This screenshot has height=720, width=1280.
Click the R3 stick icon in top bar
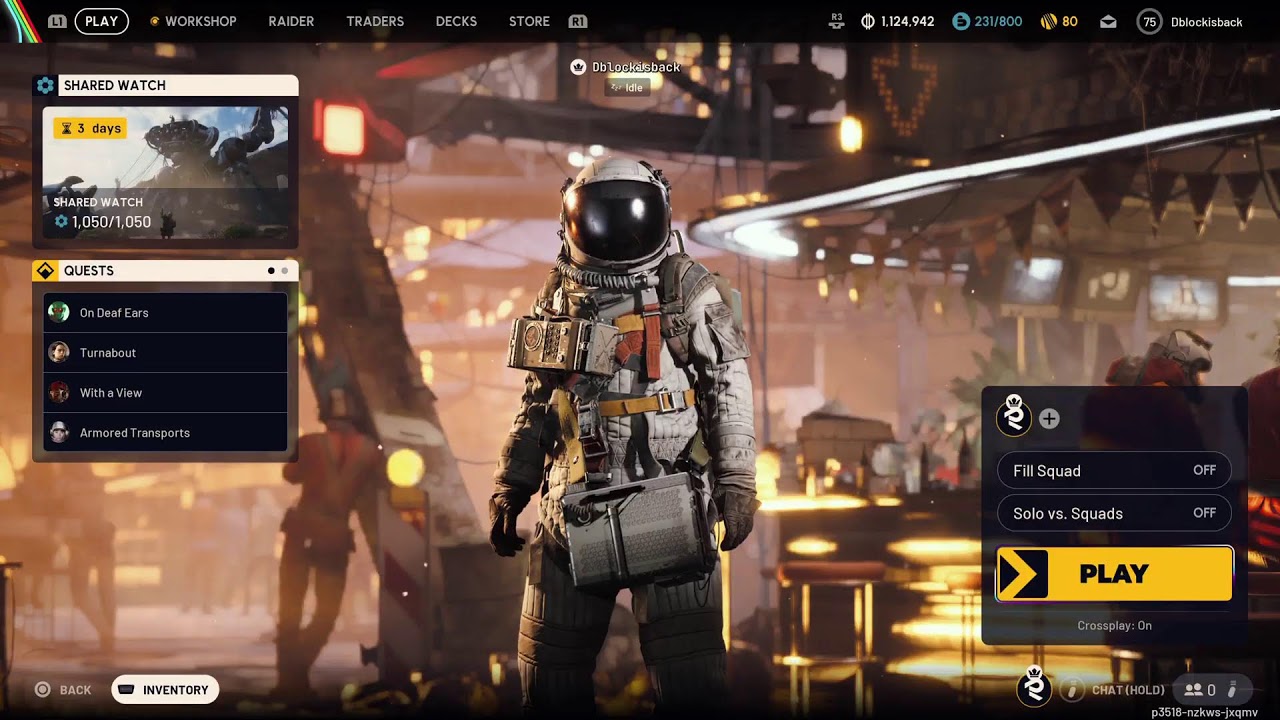(x=837, y=21)
